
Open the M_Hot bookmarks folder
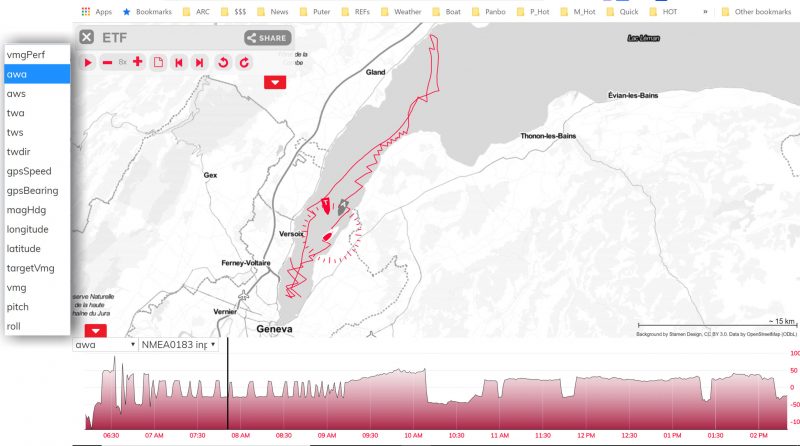tap(578, 11)
